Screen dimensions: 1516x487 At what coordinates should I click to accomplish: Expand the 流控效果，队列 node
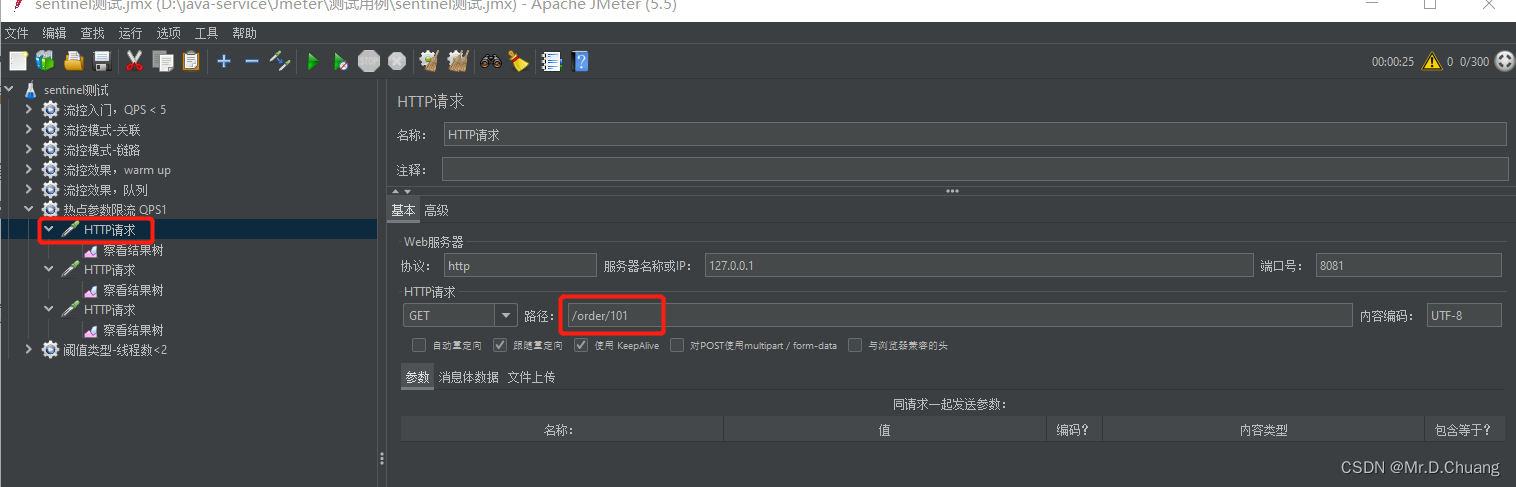[x=29, y=190]
